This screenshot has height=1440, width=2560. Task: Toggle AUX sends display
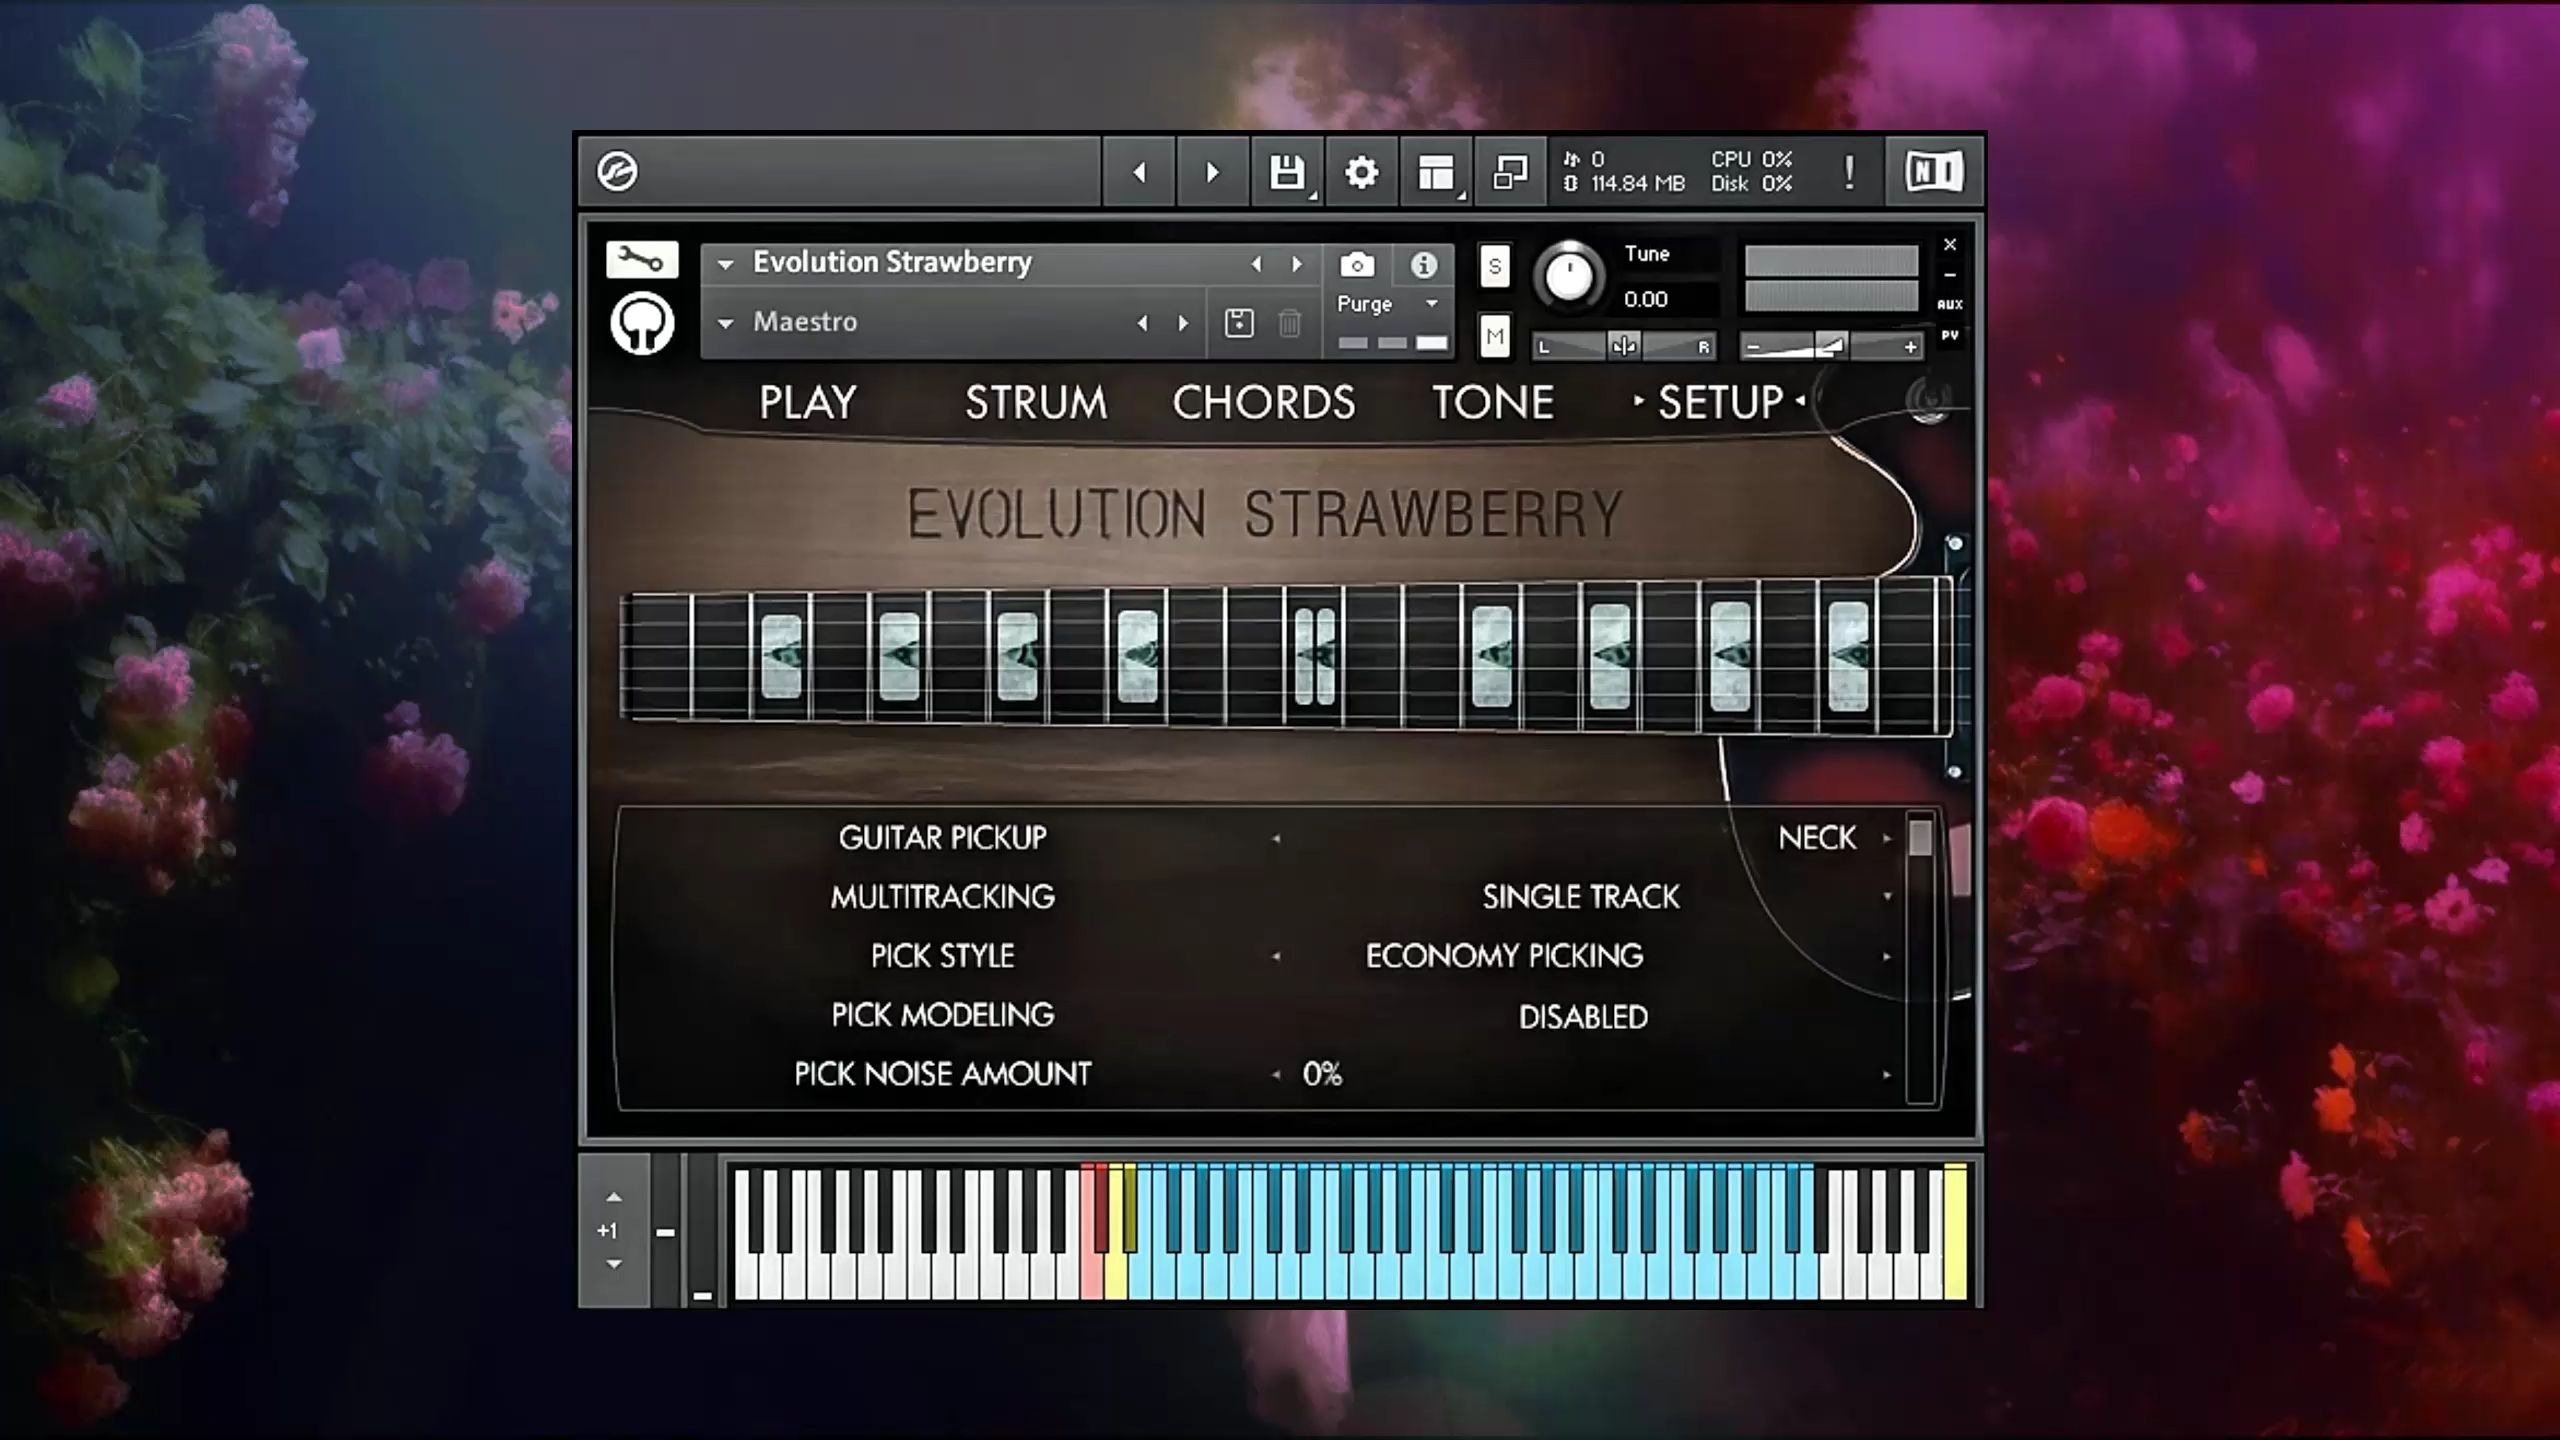point(1949,304)
